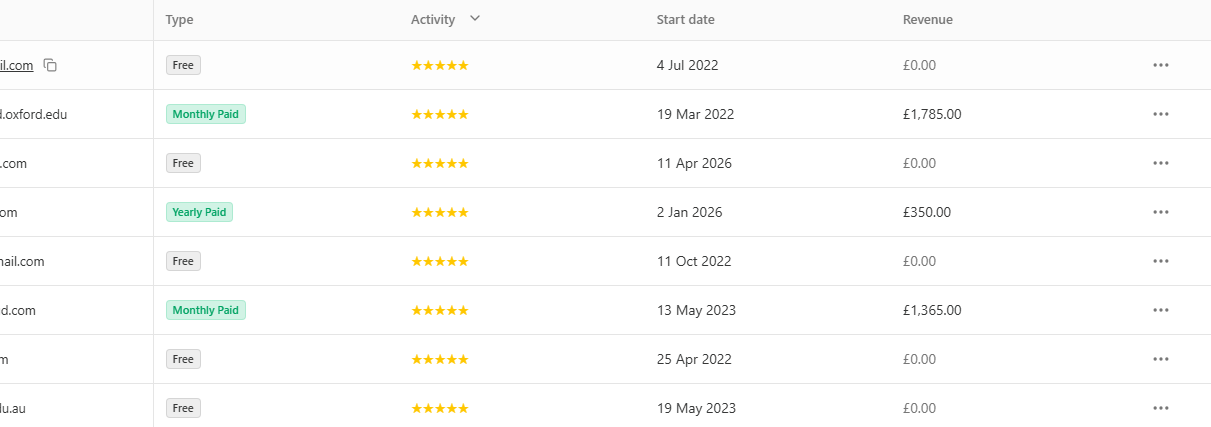The image size is (1211, 427).
Task: Click the star rating in the 13 May 2023 row
Action: 440,310
